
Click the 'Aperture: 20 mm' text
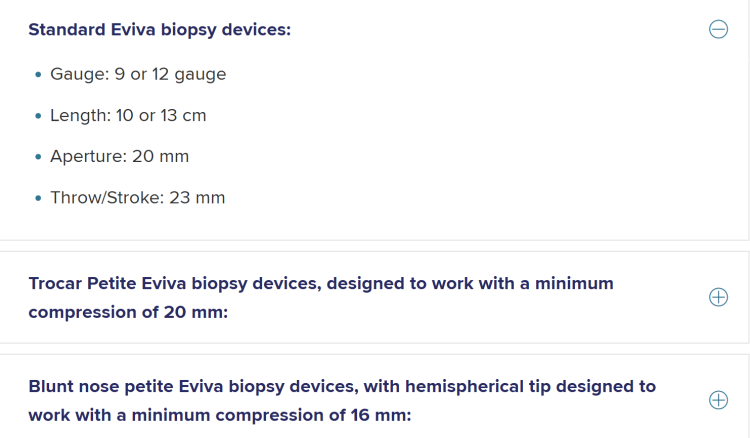[120, 156]
